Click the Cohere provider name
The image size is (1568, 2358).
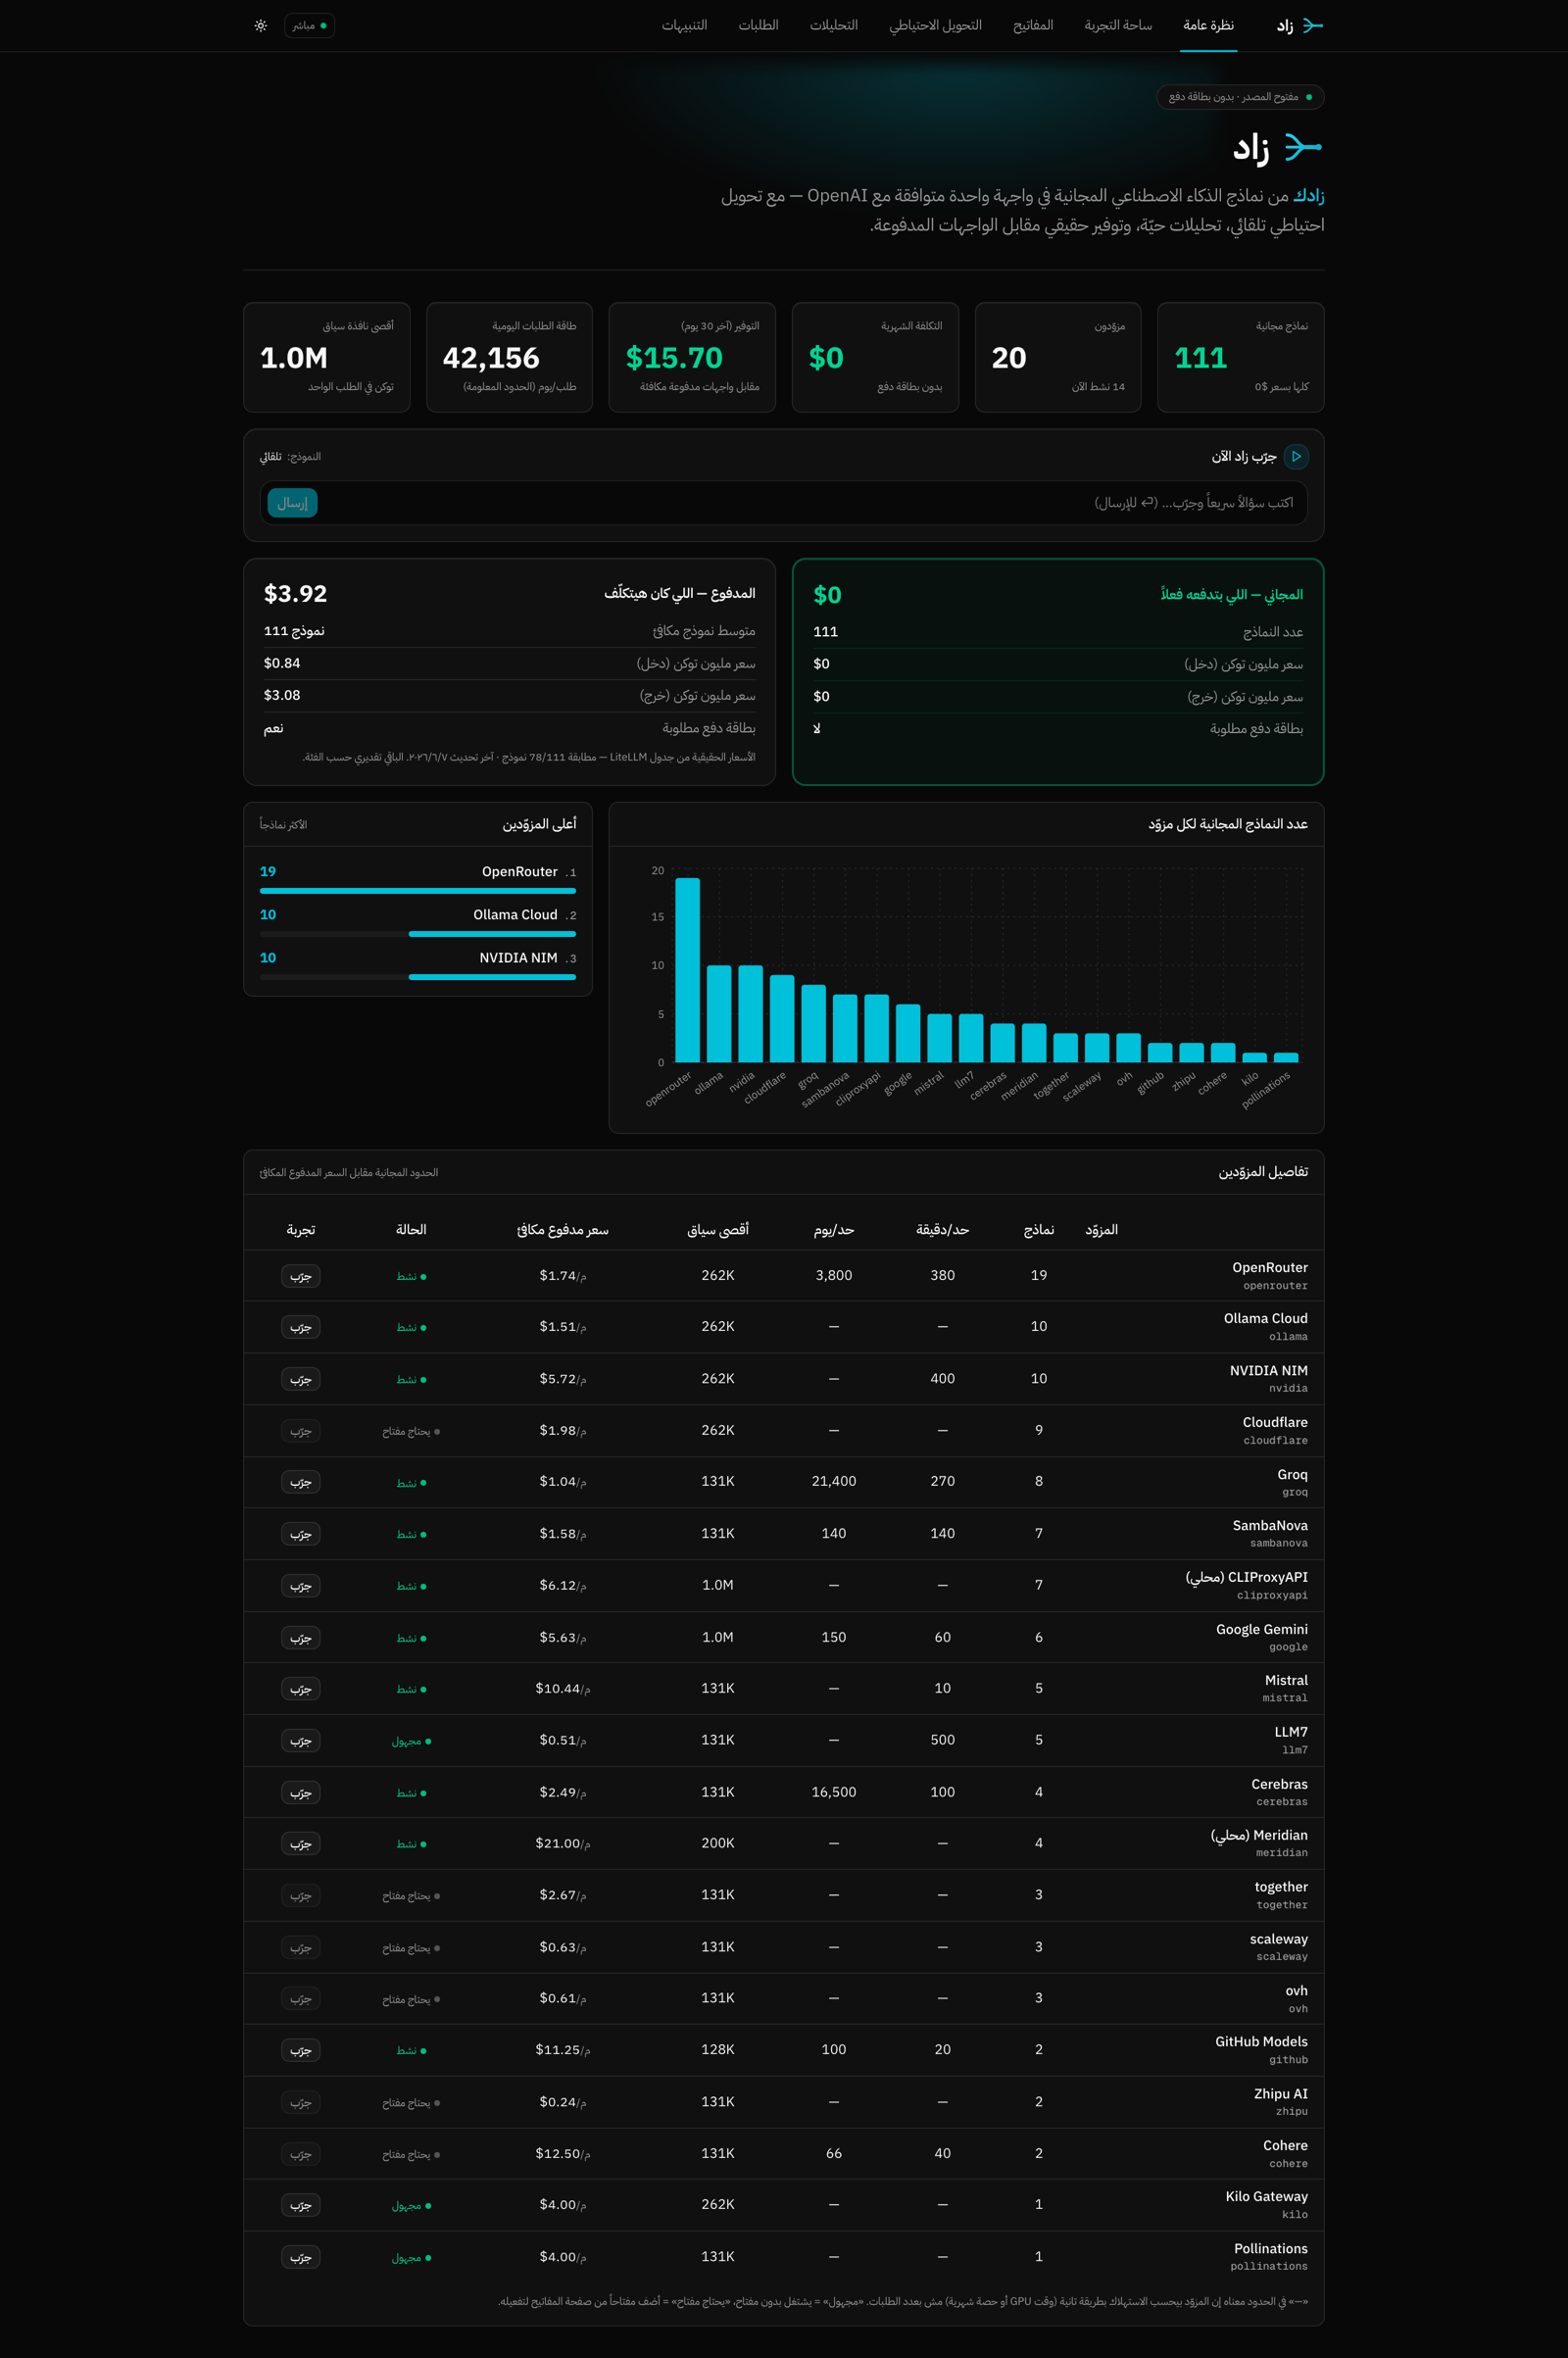coord(1285,2145)
